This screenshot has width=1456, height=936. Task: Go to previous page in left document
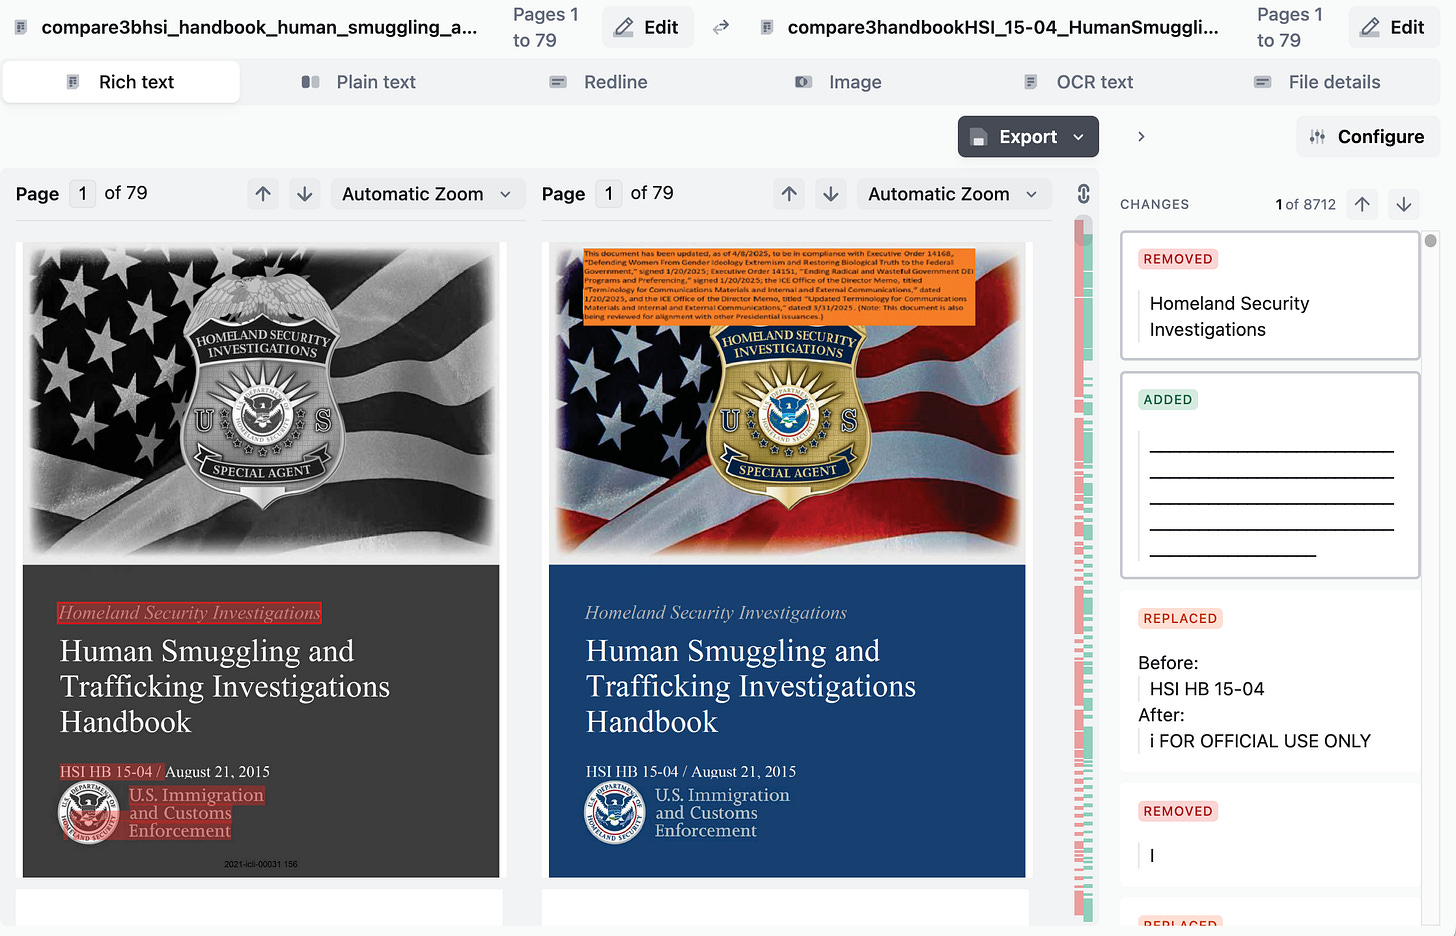coord(263,194)
